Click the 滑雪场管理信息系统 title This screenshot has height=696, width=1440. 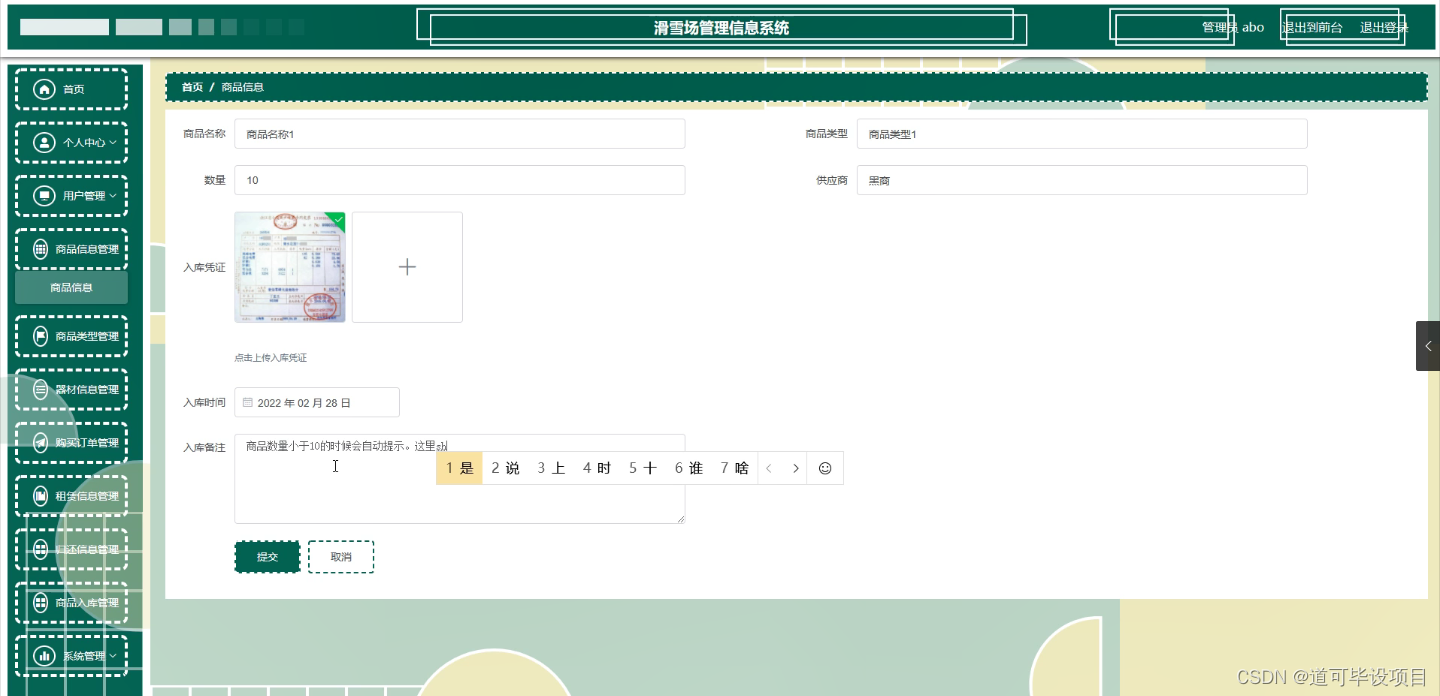(721, 28)
